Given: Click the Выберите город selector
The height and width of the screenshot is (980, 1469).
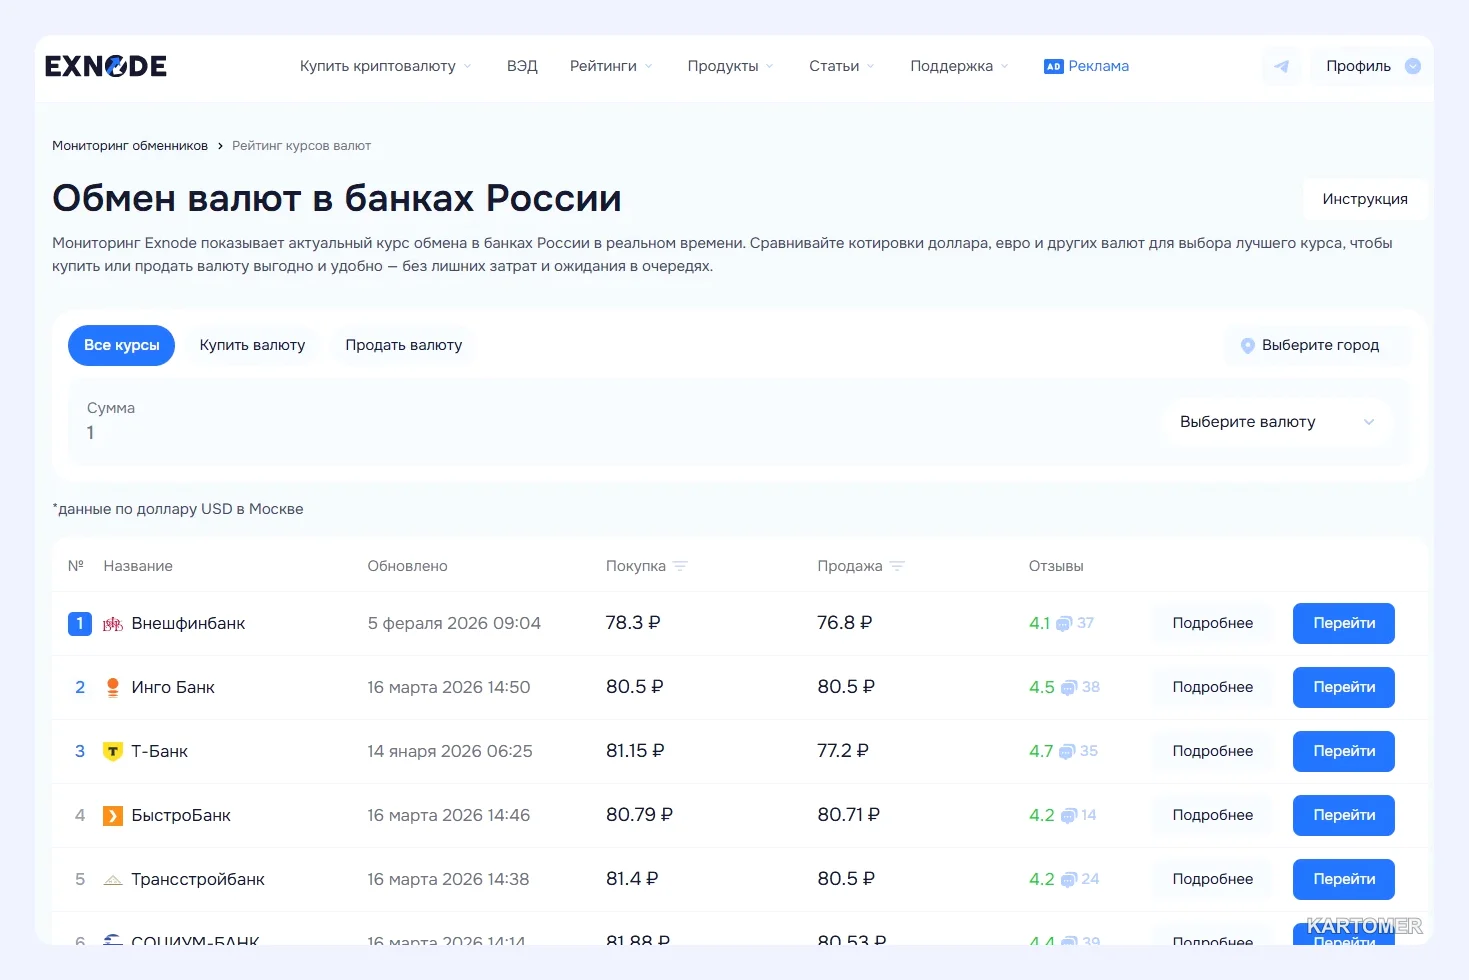Looking at the screenshot, I should (1318, 345).
